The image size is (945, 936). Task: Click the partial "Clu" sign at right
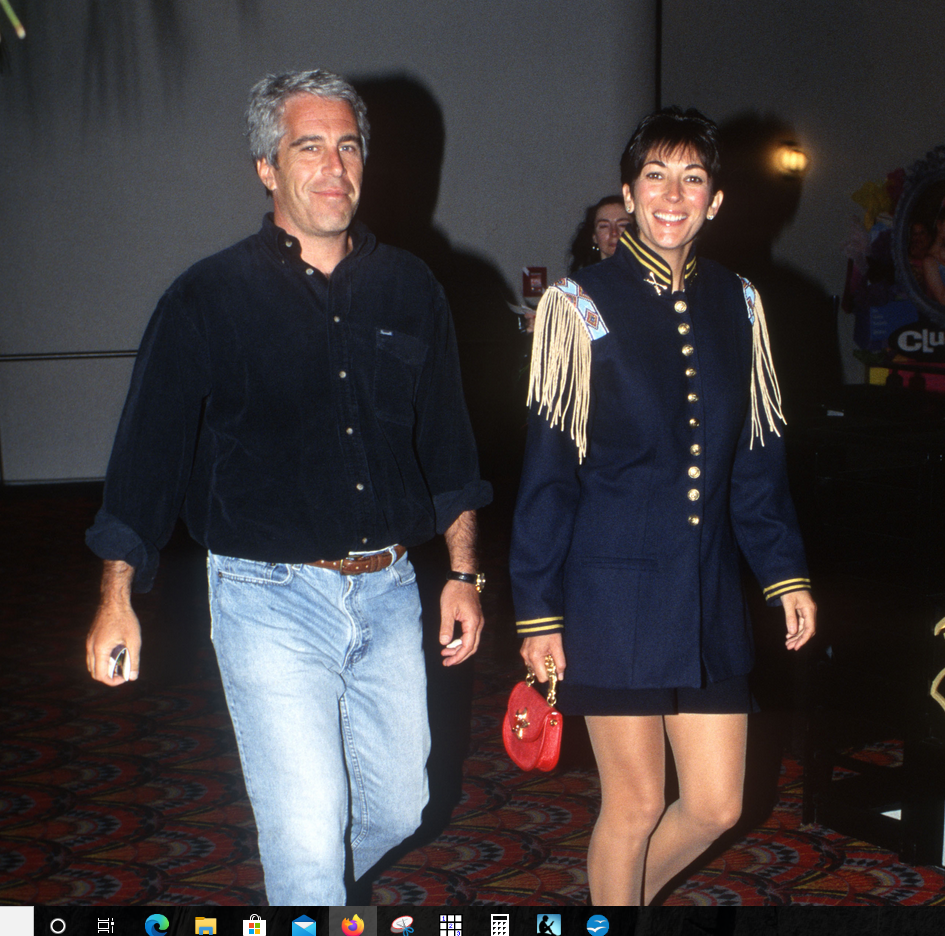(x=918, y=341)
